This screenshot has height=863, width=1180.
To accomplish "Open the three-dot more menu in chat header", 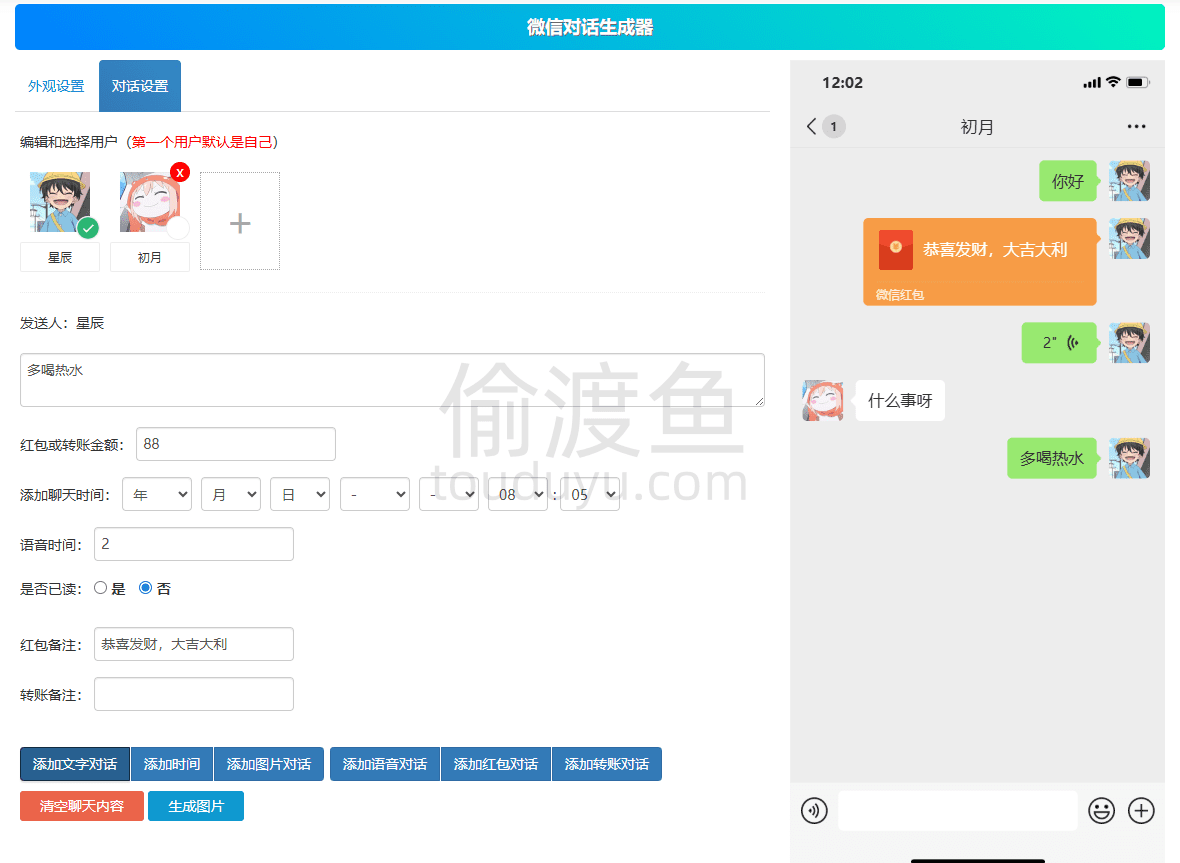I will [x=1136, y=126].
